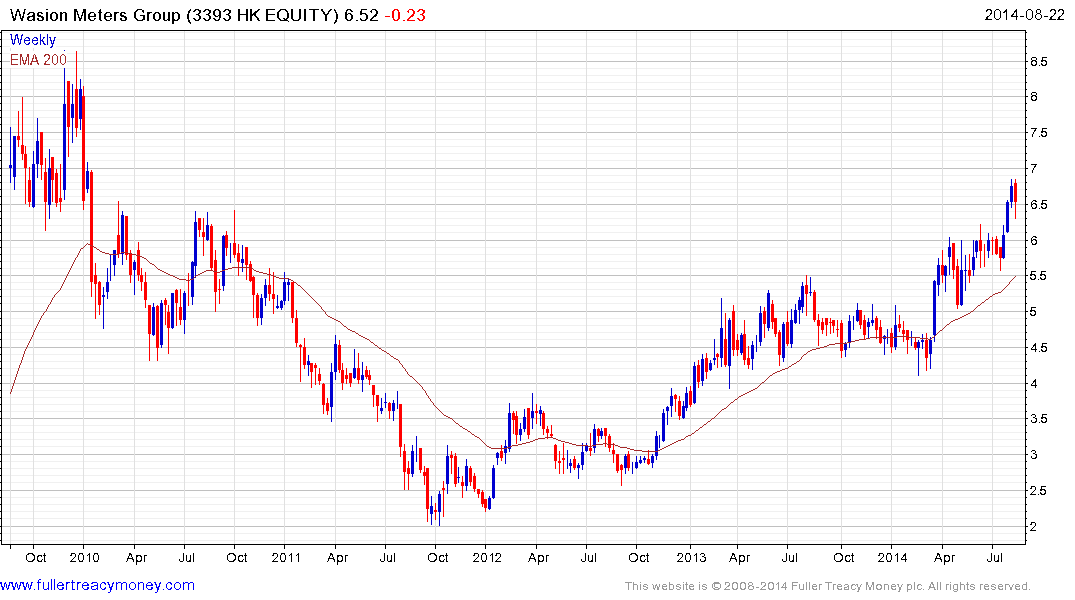Click the 6.5 price axis label

point(1039,205)
